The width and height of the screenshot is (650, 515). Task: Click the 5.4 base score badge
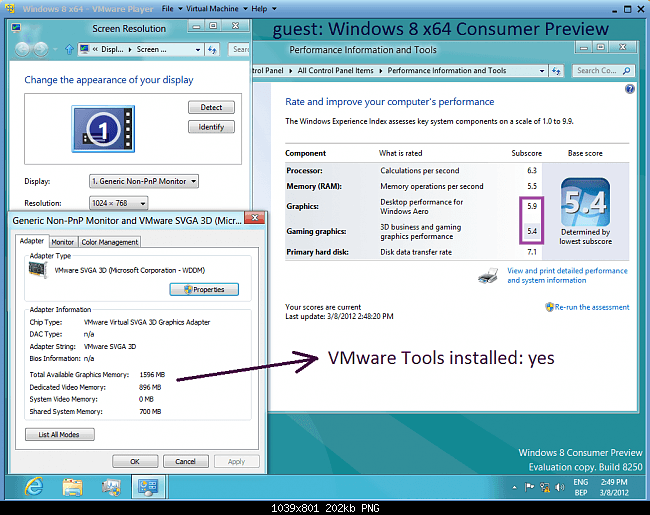pyautogui.click(x=585, y=202)
